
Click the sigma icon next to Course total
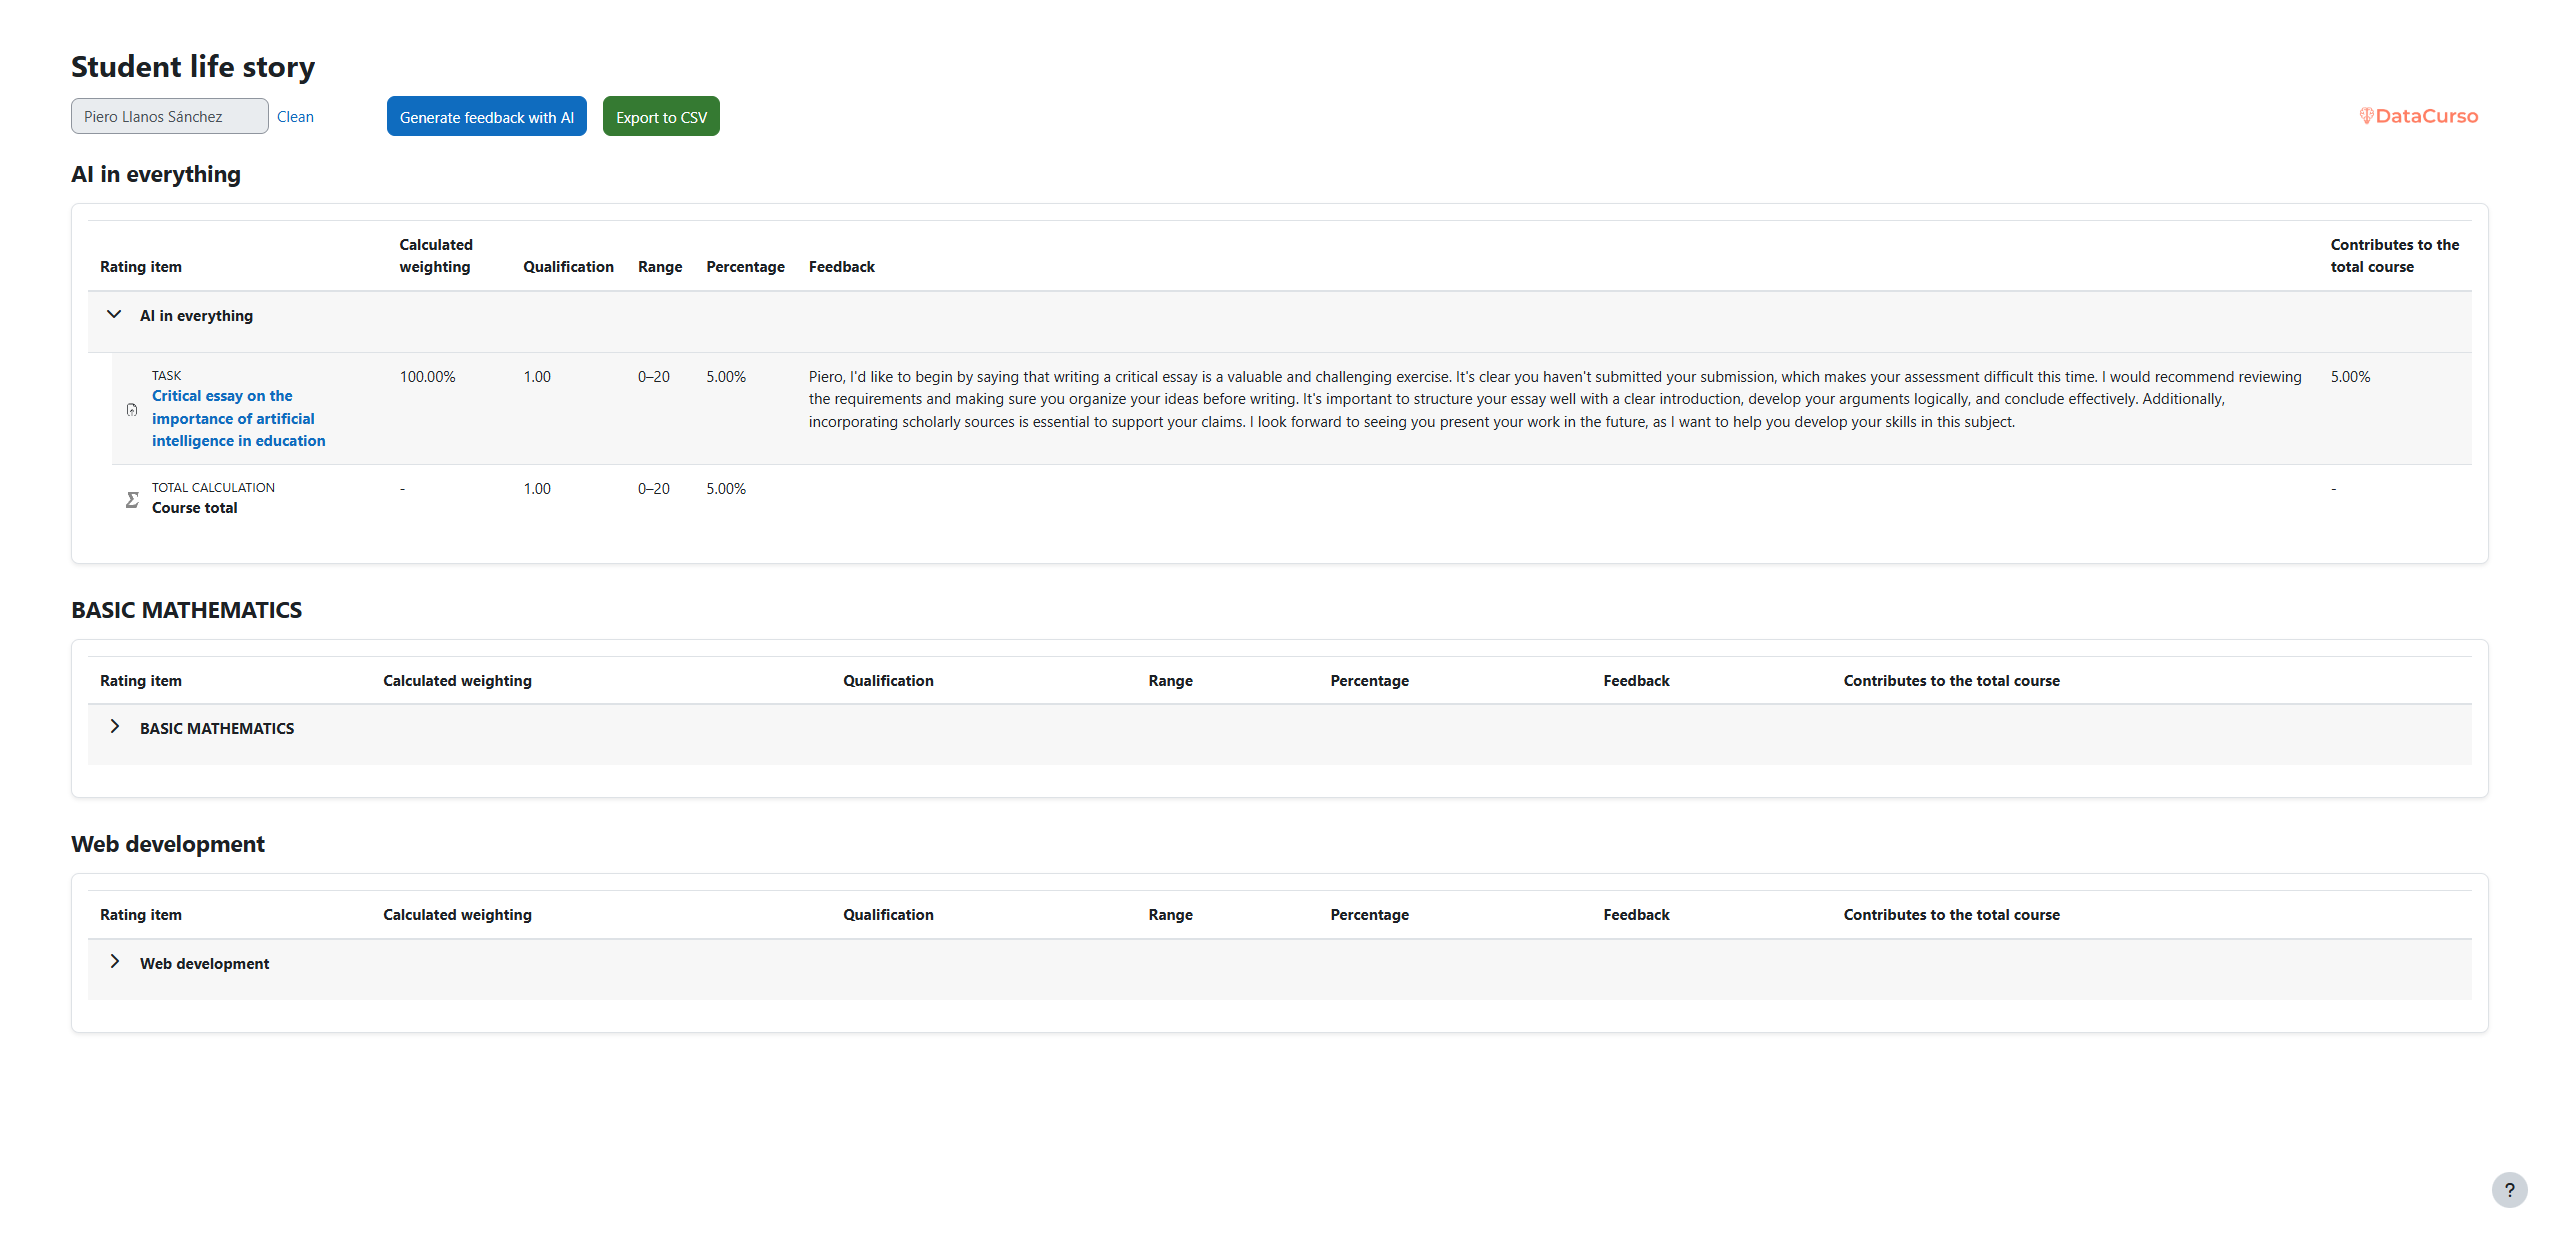click(131, 499)
